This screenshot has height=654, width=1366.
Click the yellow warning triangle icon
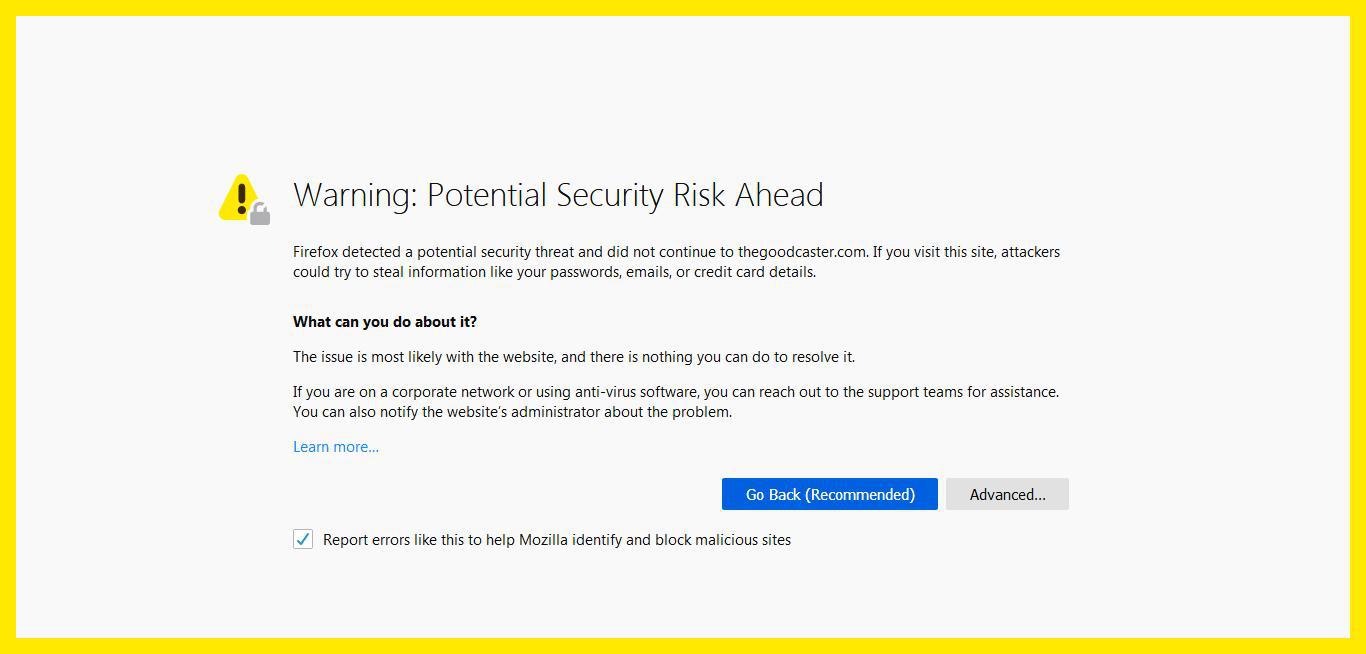[240, 196]
